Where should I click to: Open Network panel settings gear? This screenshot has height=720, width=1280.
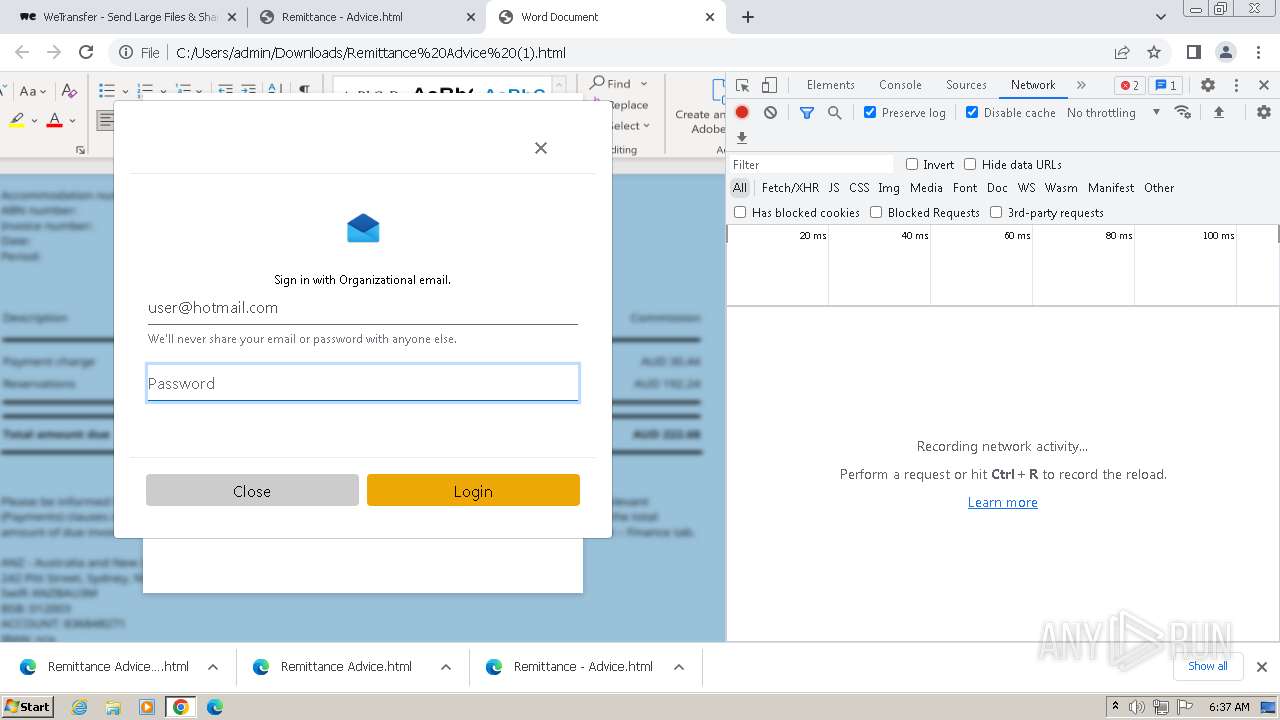(1264, 112)
